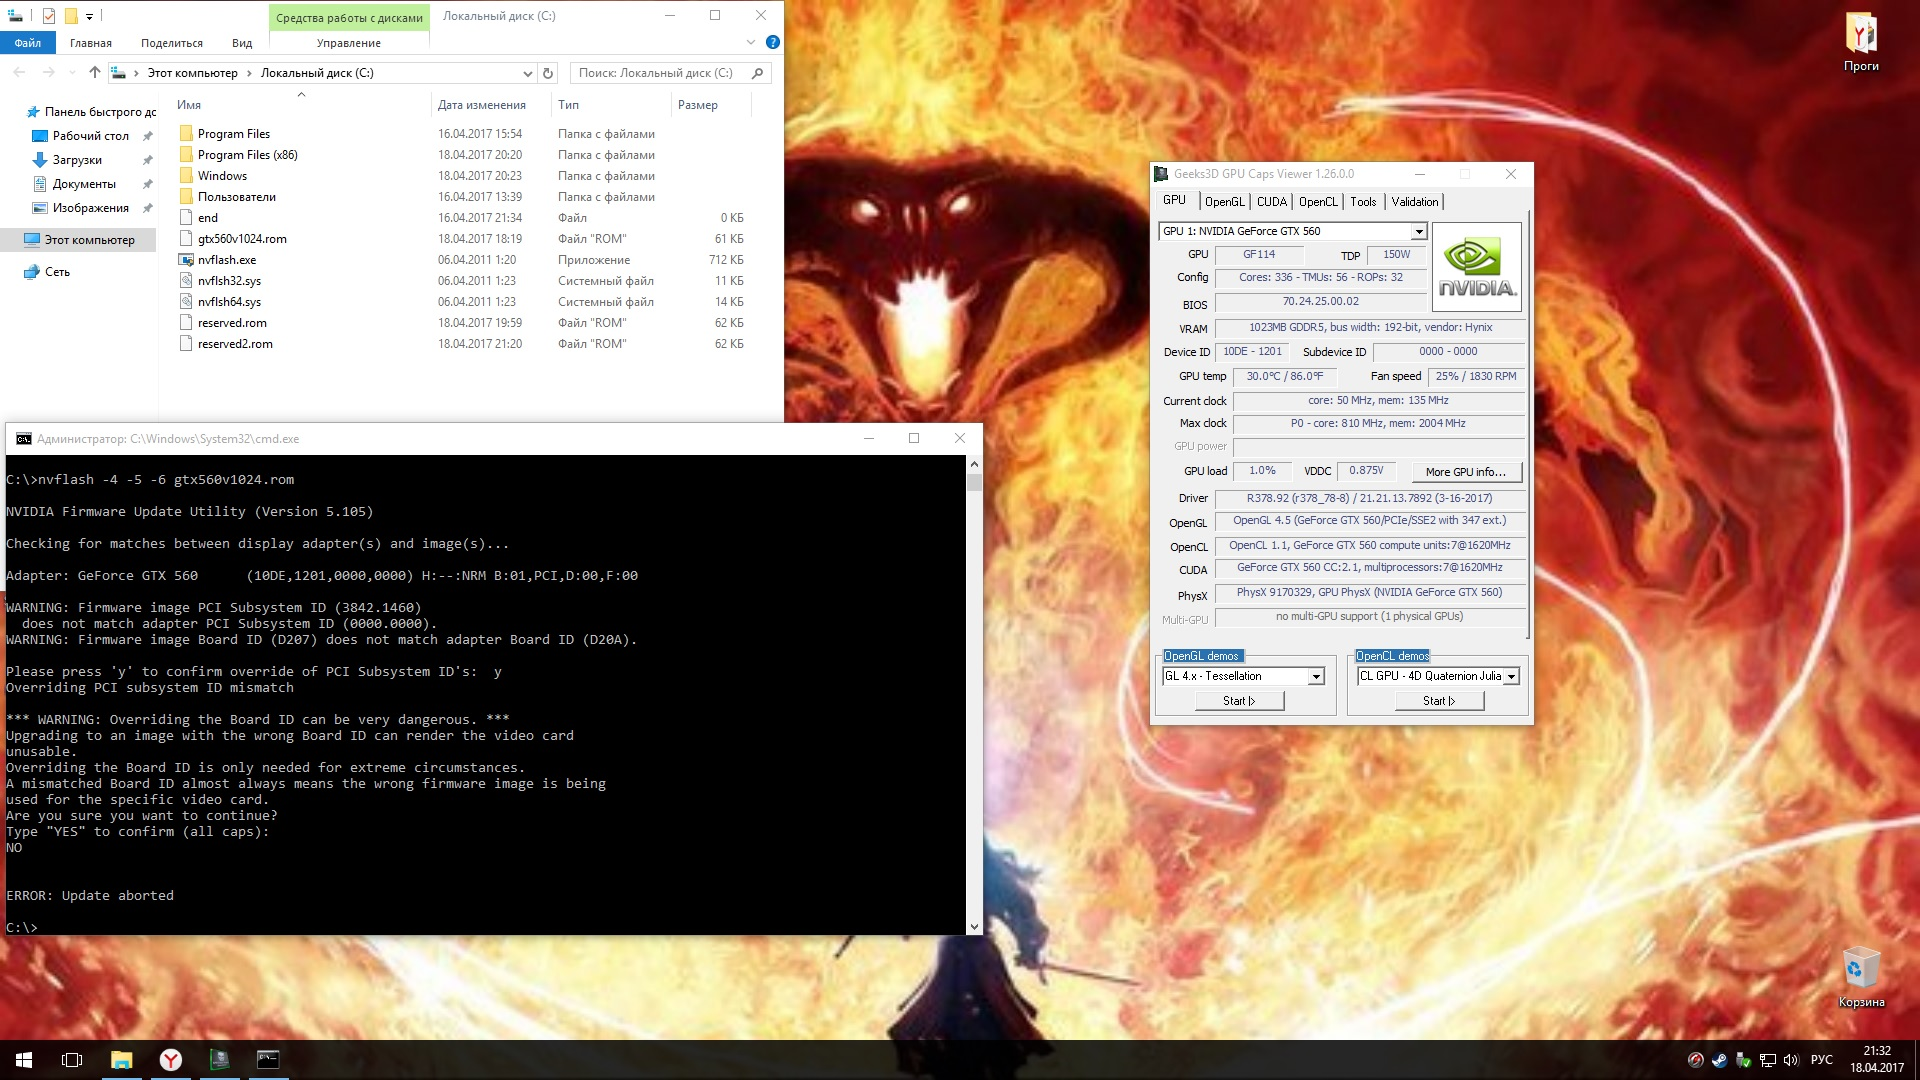The width and height of the screenshot is (1920, 1080).
Task: Expand the Explorer ribbon chevron
Action: pos(751,43)
